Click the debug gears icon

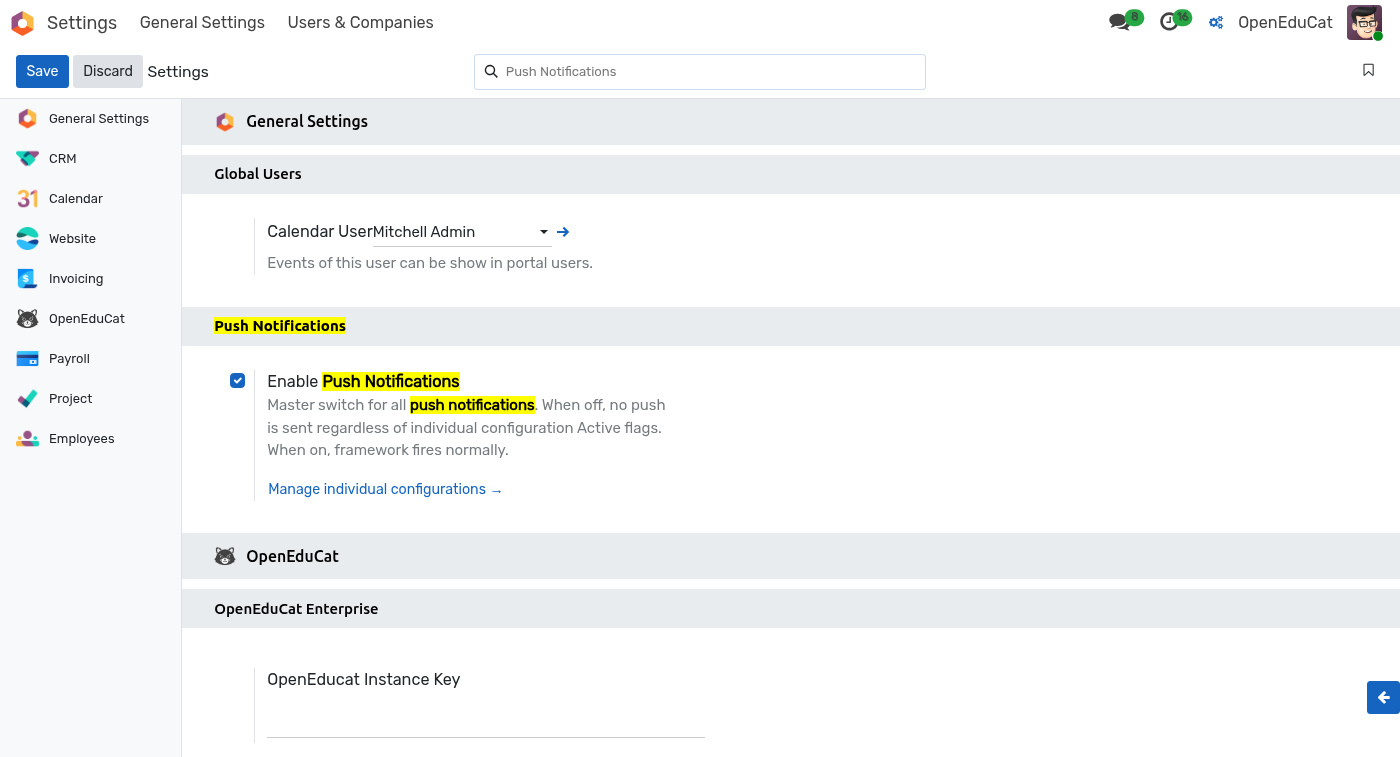[x=1216, y=23]
